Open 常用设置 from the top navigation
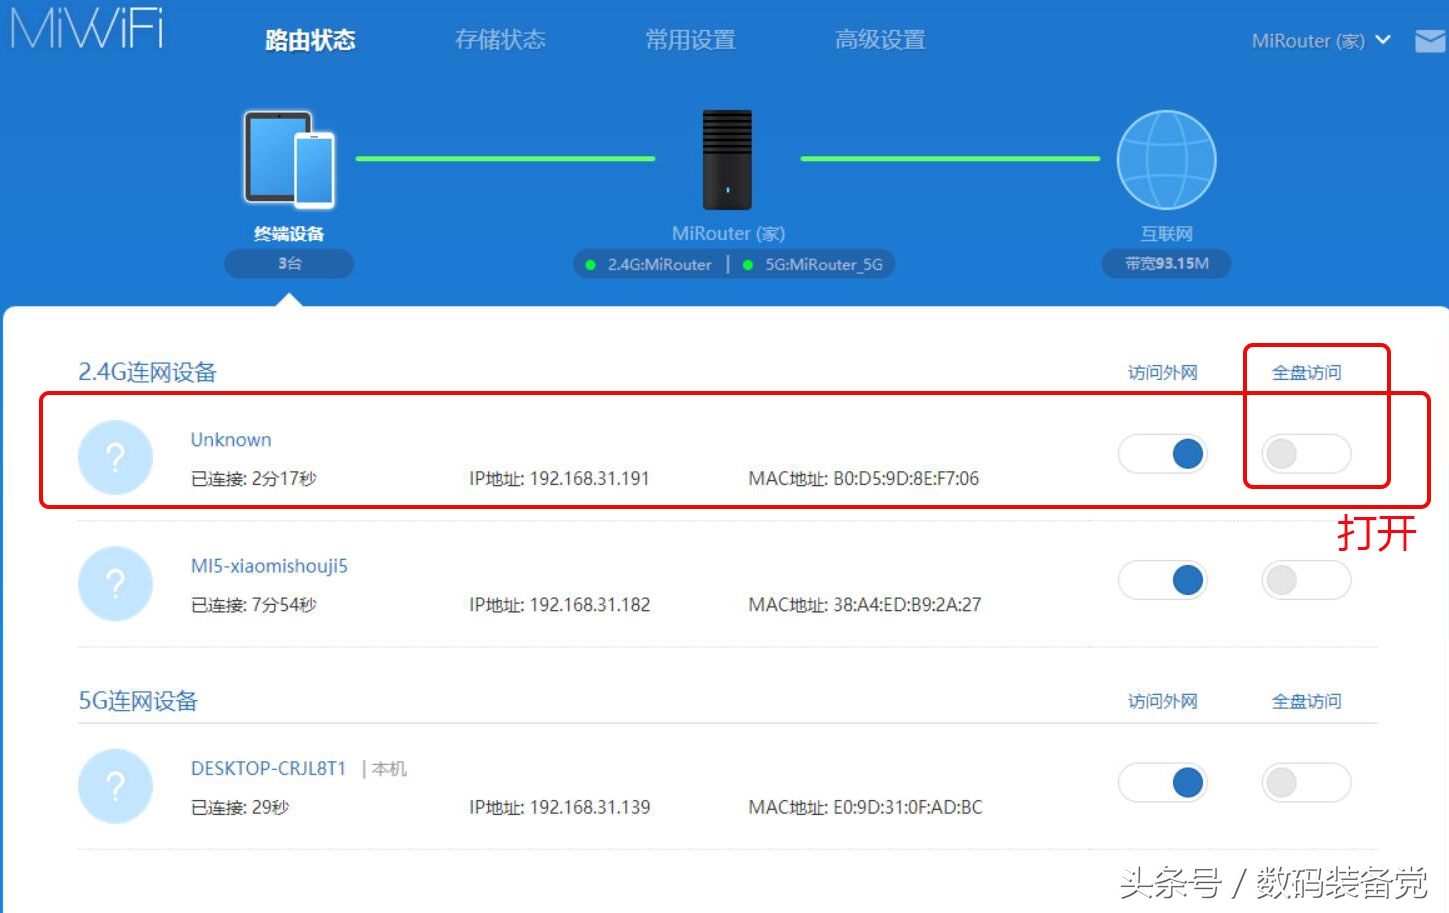 click(x=689, y=40)
